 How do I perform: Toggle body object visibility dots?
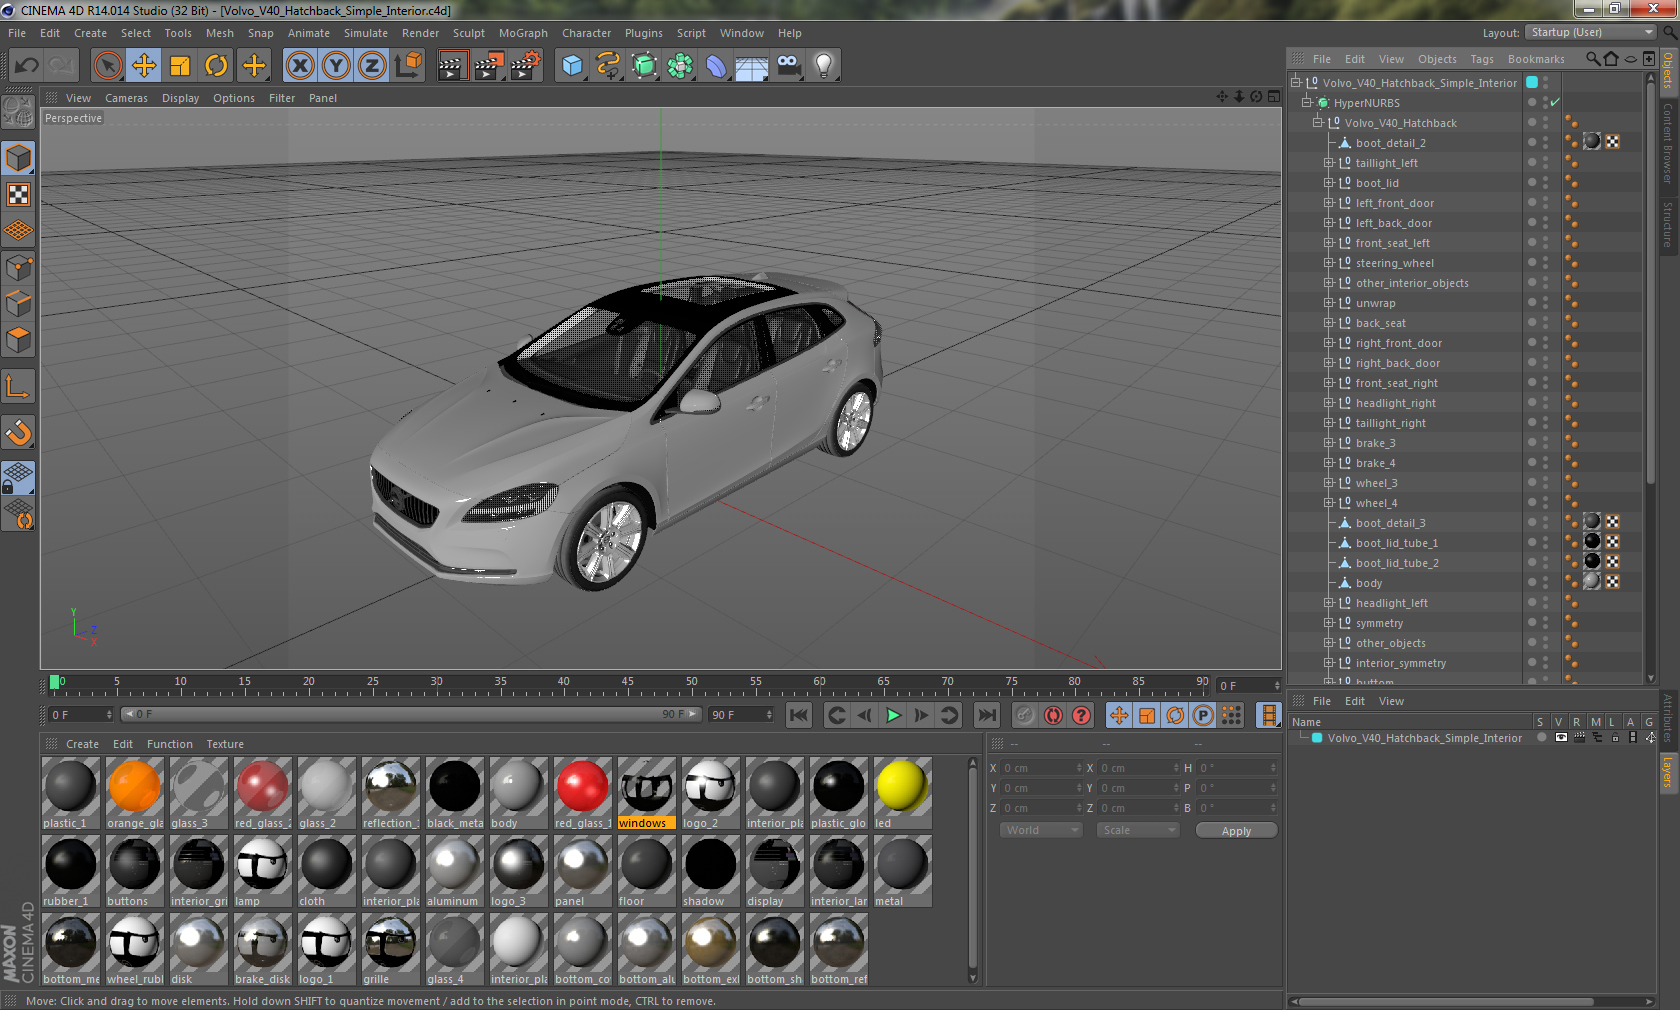coord(1545,583)
